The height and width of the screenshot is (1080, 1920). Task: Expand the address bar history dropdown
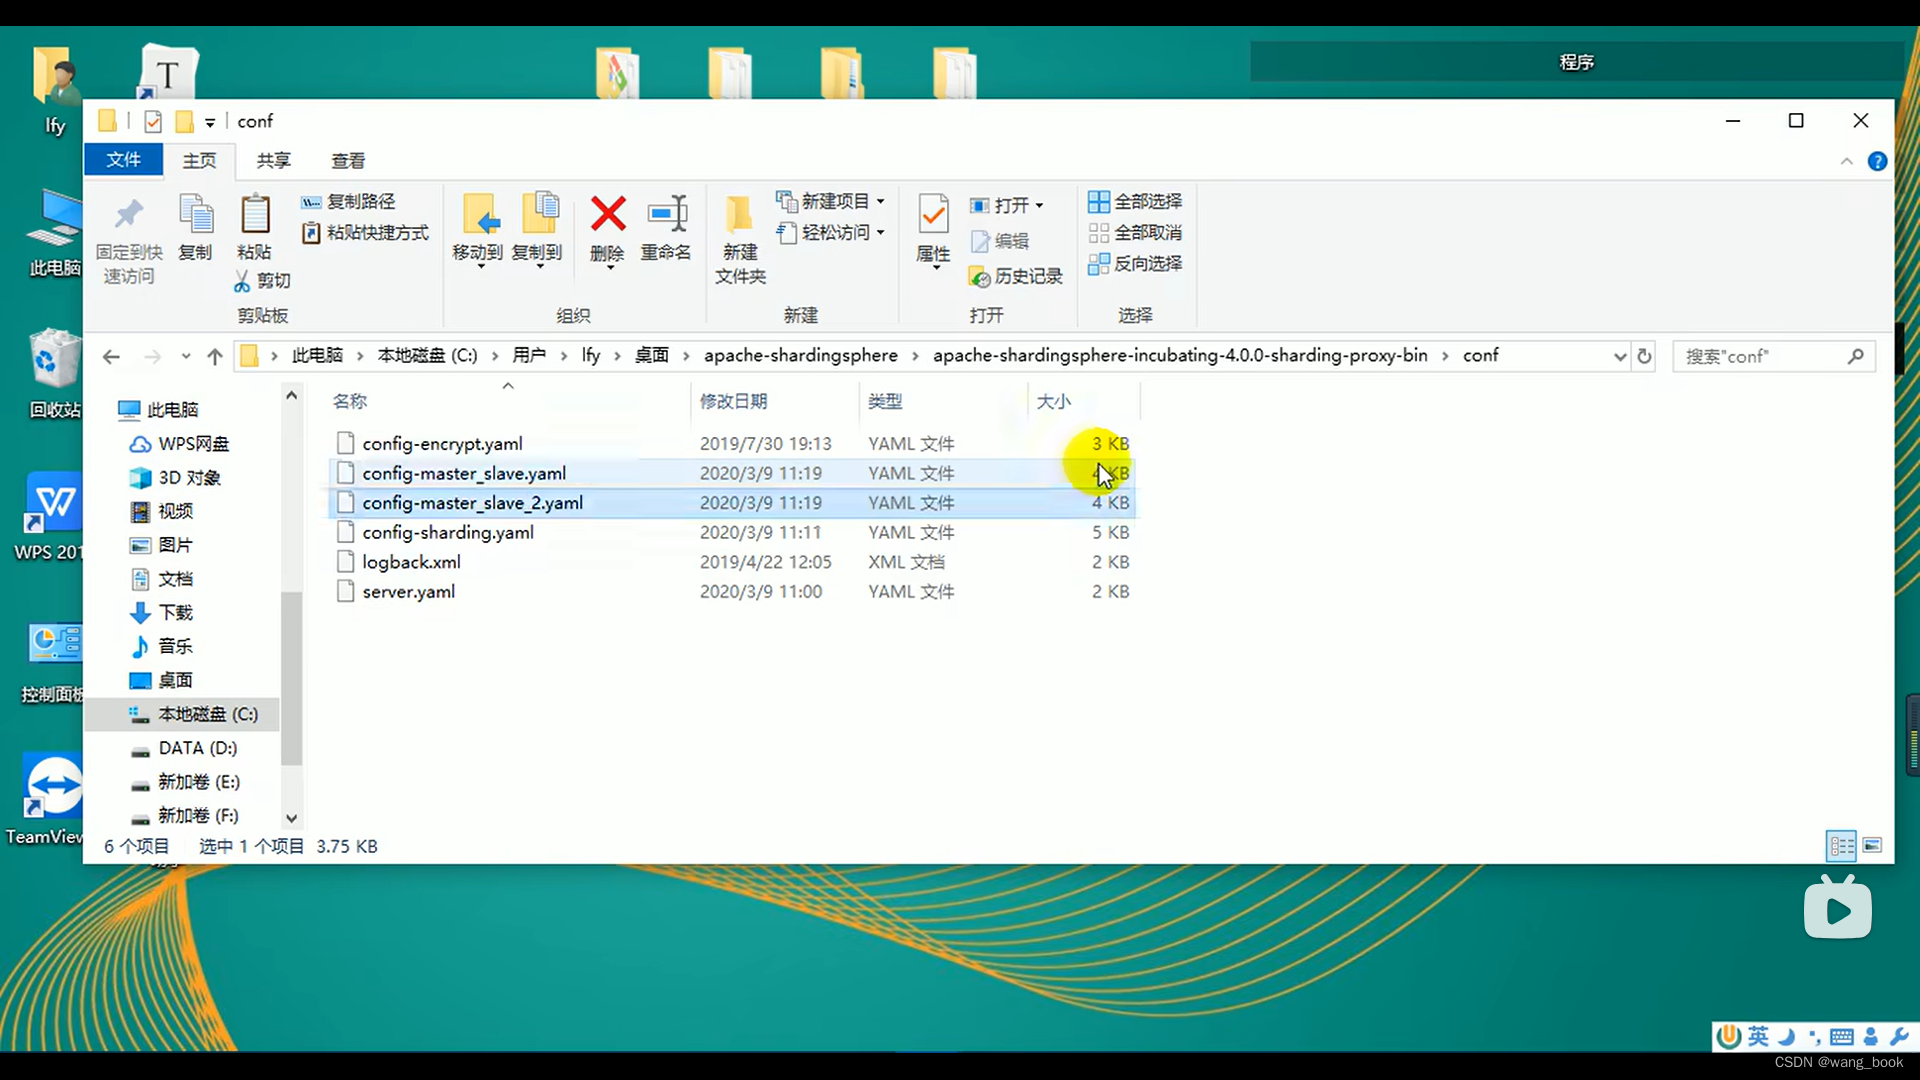pos(1620,356)
